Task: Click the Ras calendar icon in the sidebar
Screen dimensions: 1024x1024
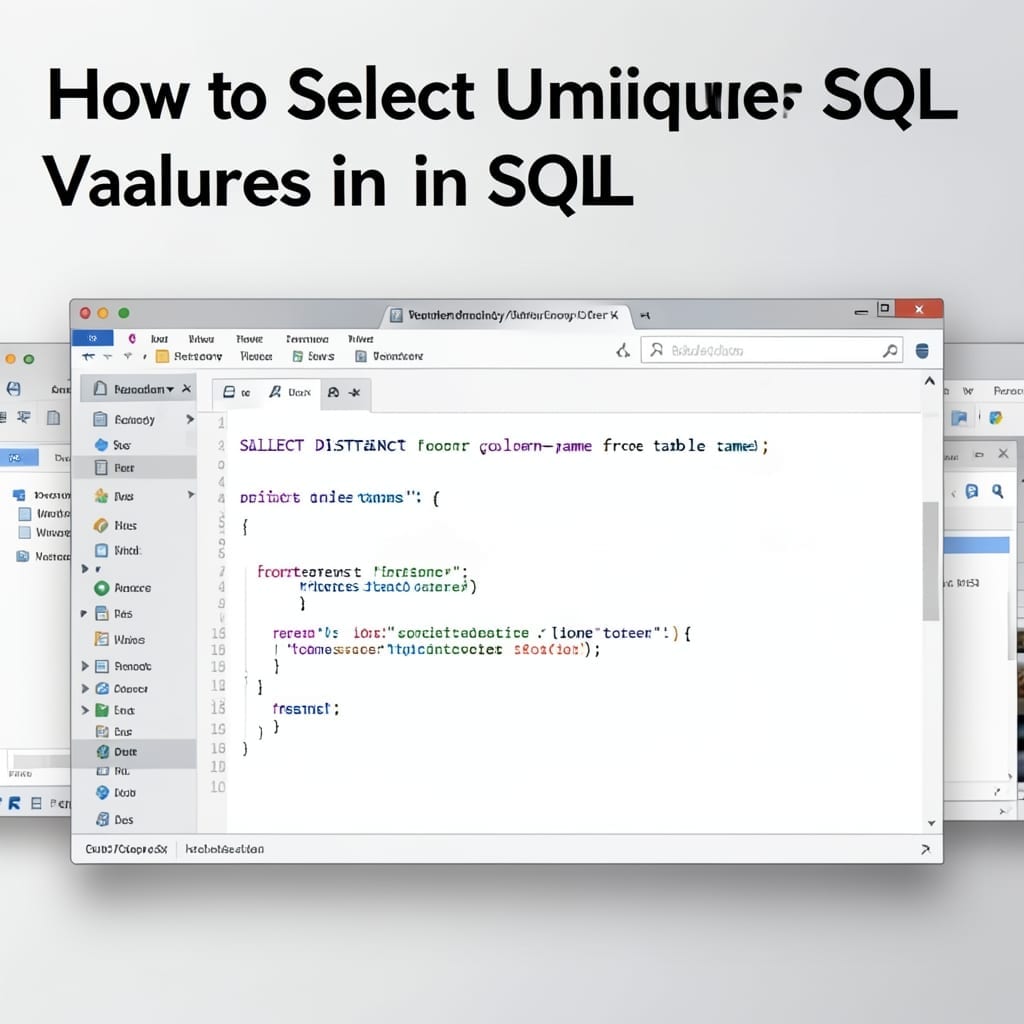Action: tap(102, 613)
